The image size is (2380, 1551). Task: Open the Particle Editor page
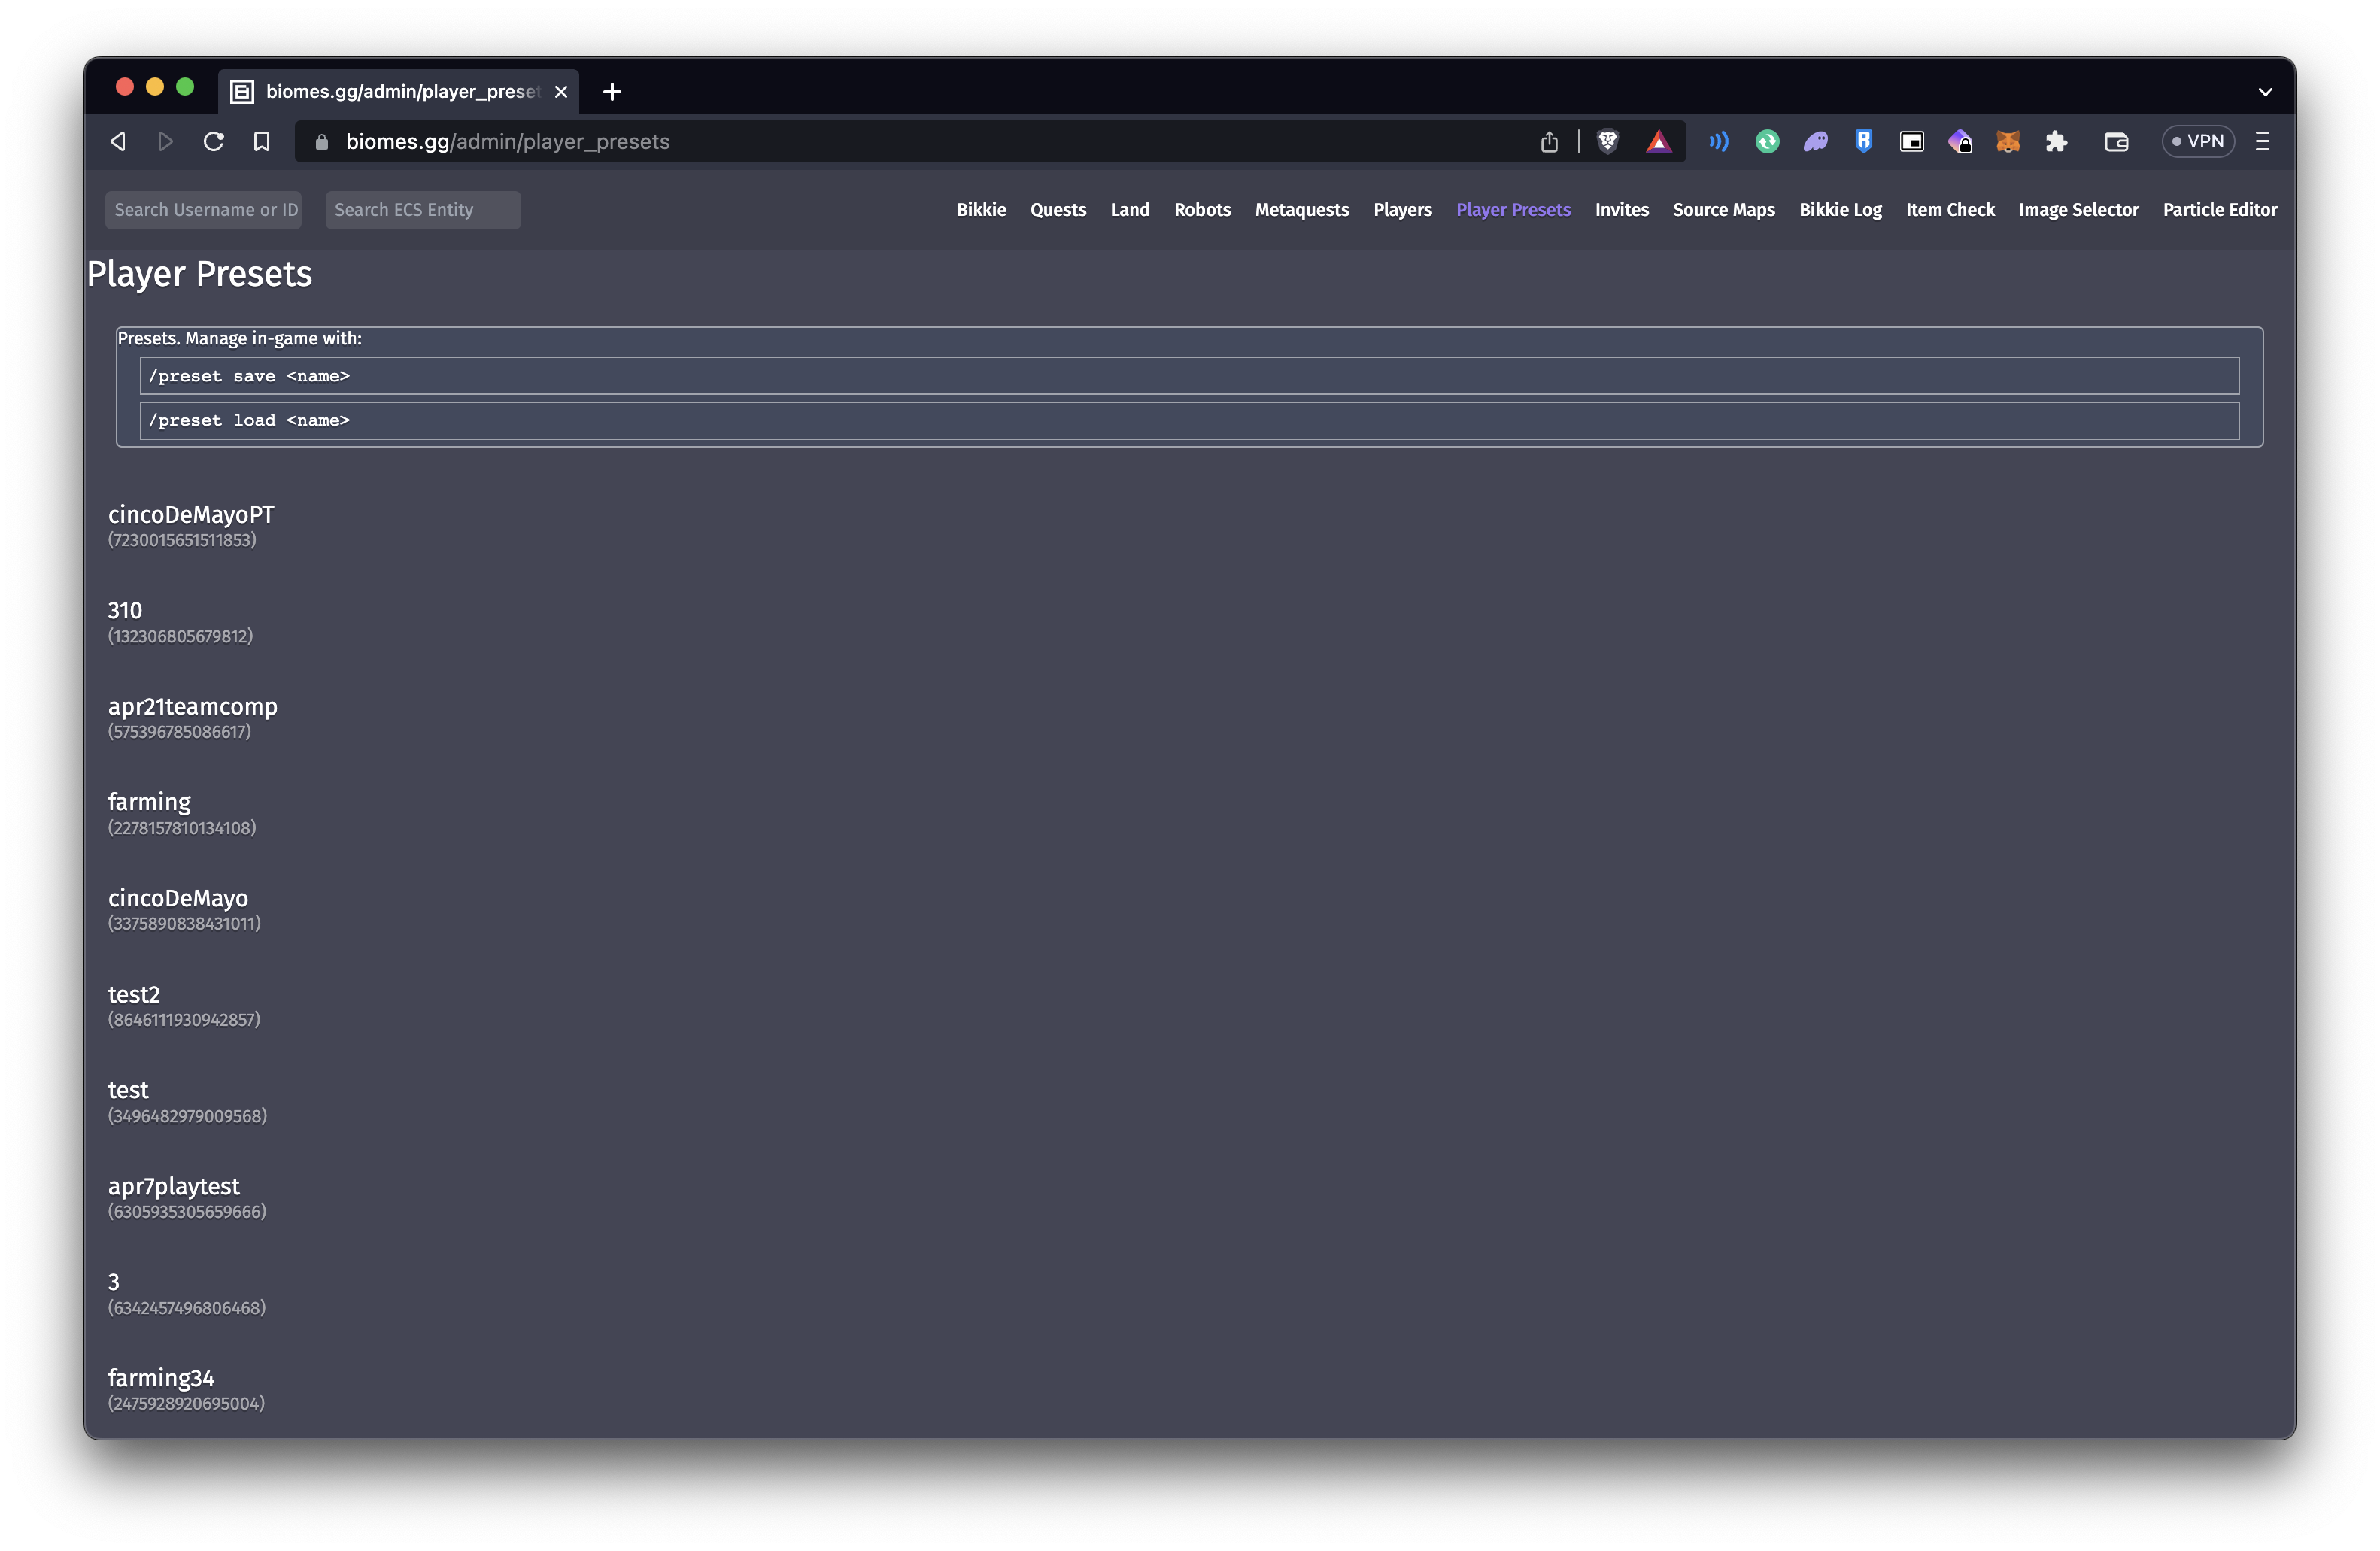click(2219, 210)
